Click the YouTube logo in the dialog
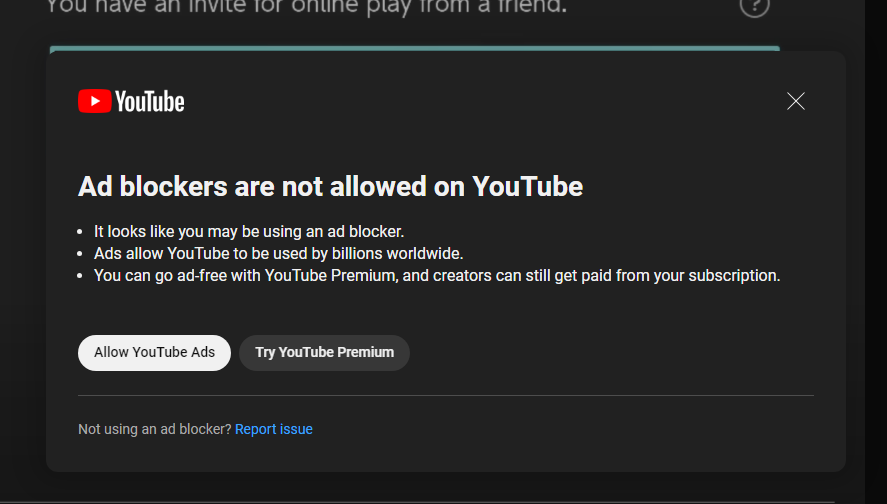Viewport: 887px width, 504px height. [x=131, y=101]
